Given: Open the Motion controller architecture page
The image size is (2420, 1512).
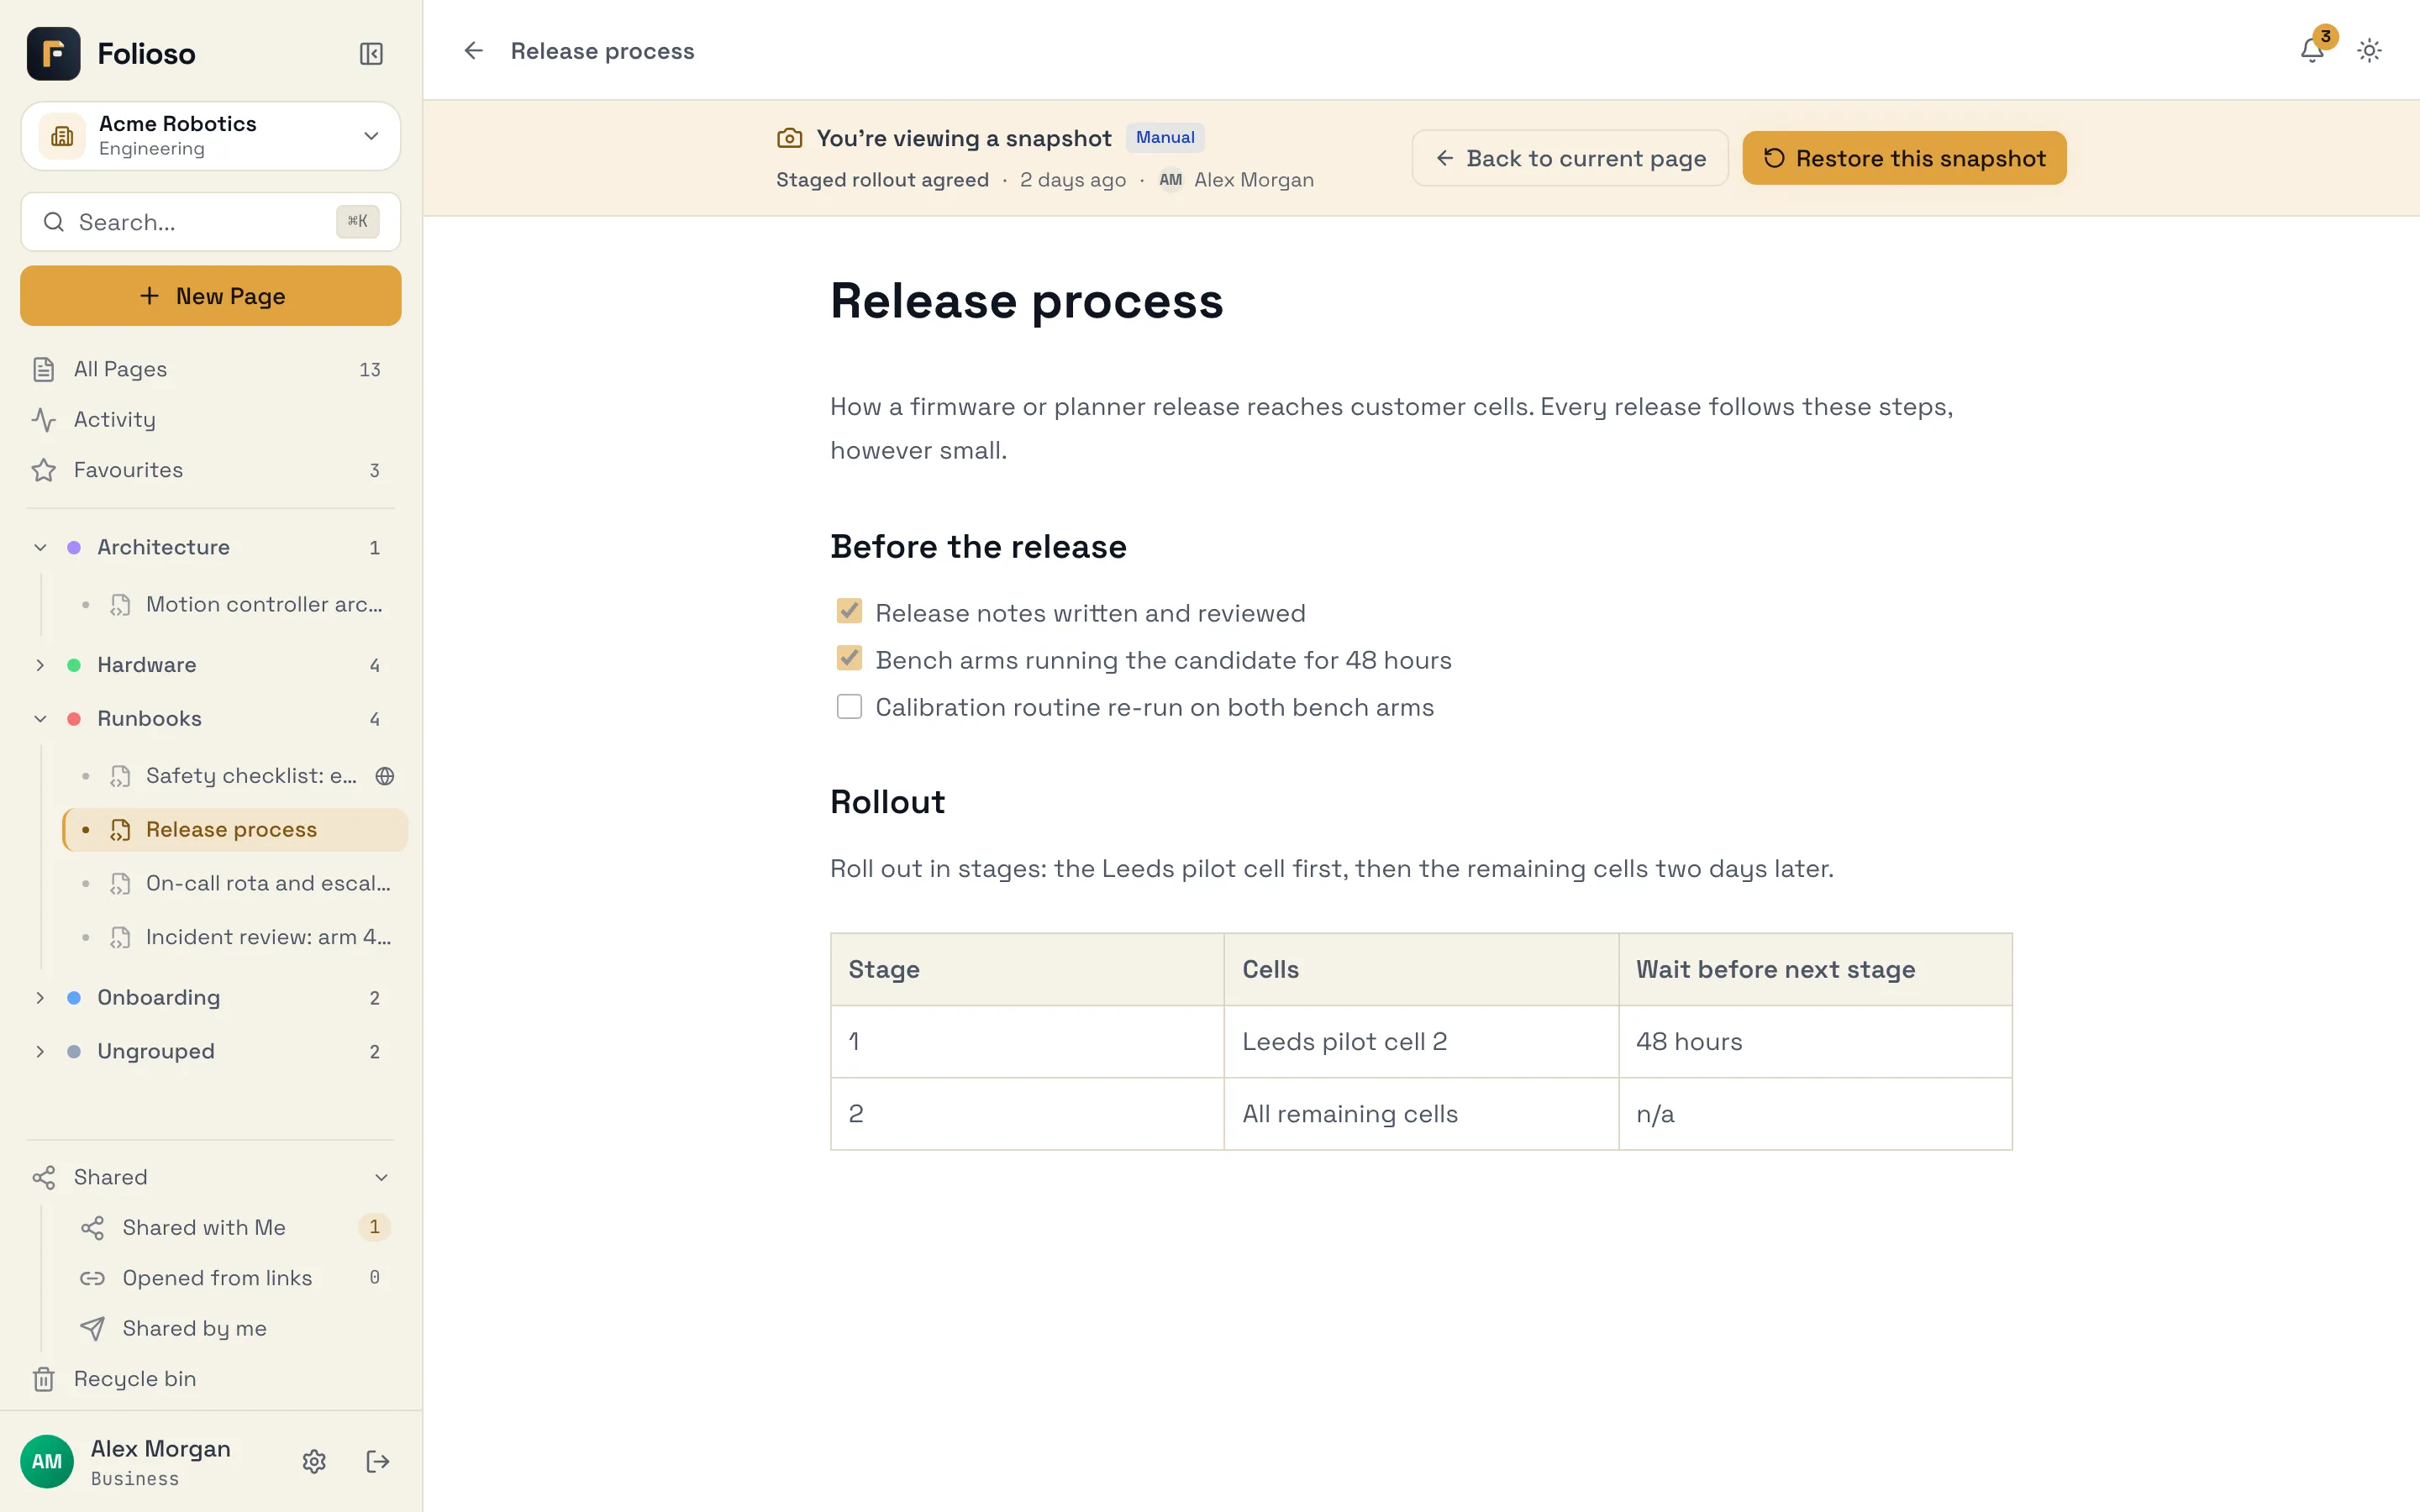Looking at the screenshot, I should click(235, 604).
